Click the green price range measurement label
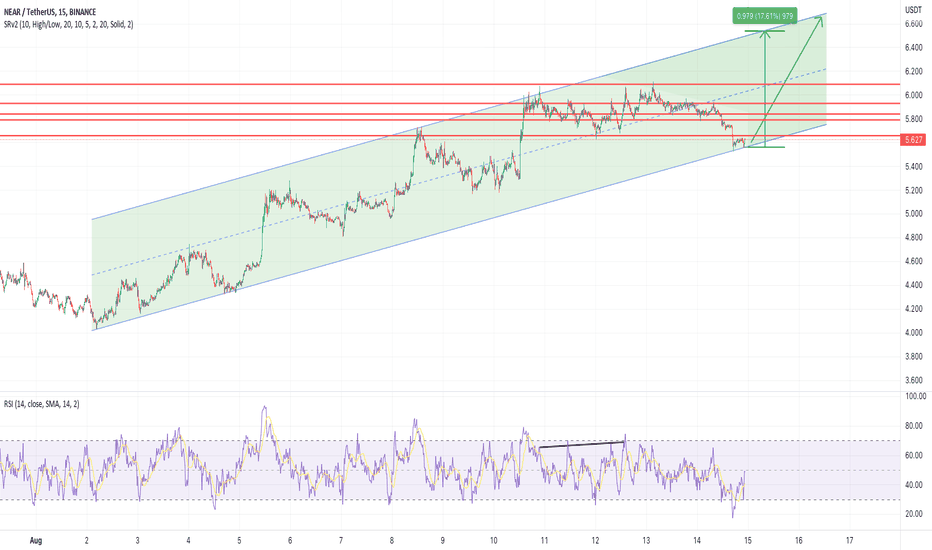 pyautogui.click(x=779, y=14)
